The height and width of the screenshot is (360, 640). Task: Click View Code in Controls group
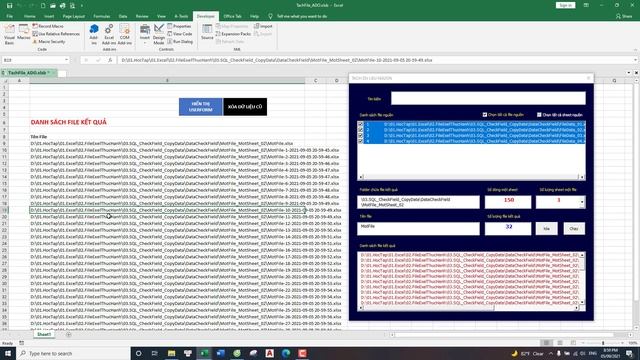click(180, 34)
